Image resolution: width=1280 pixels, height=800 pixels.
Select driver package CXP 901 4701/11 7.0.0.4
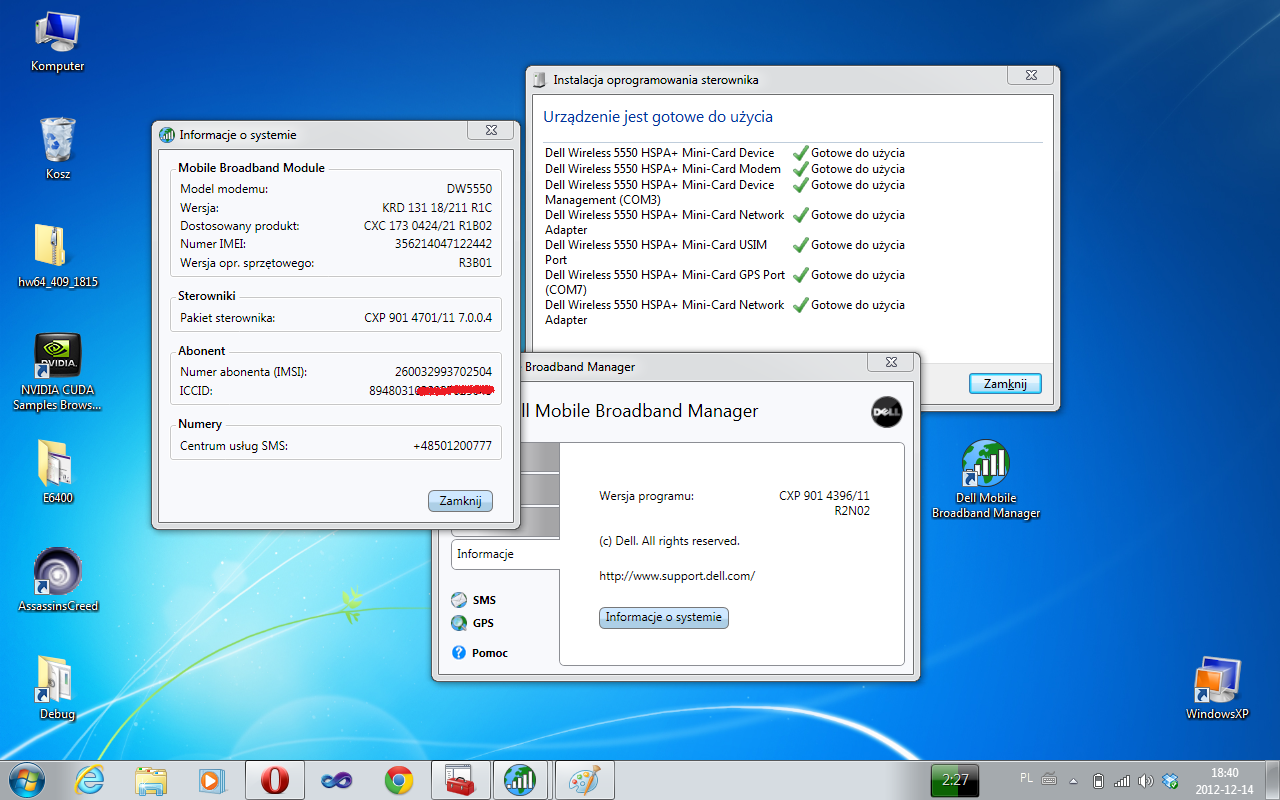[x=428, y=318]
